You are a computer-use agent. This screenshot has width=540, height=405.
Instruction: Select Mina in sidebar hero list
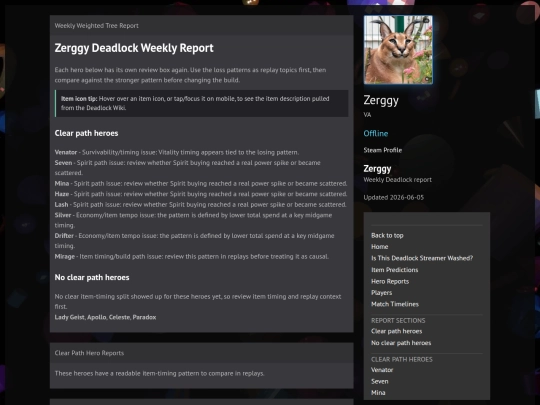coord(378,393)
